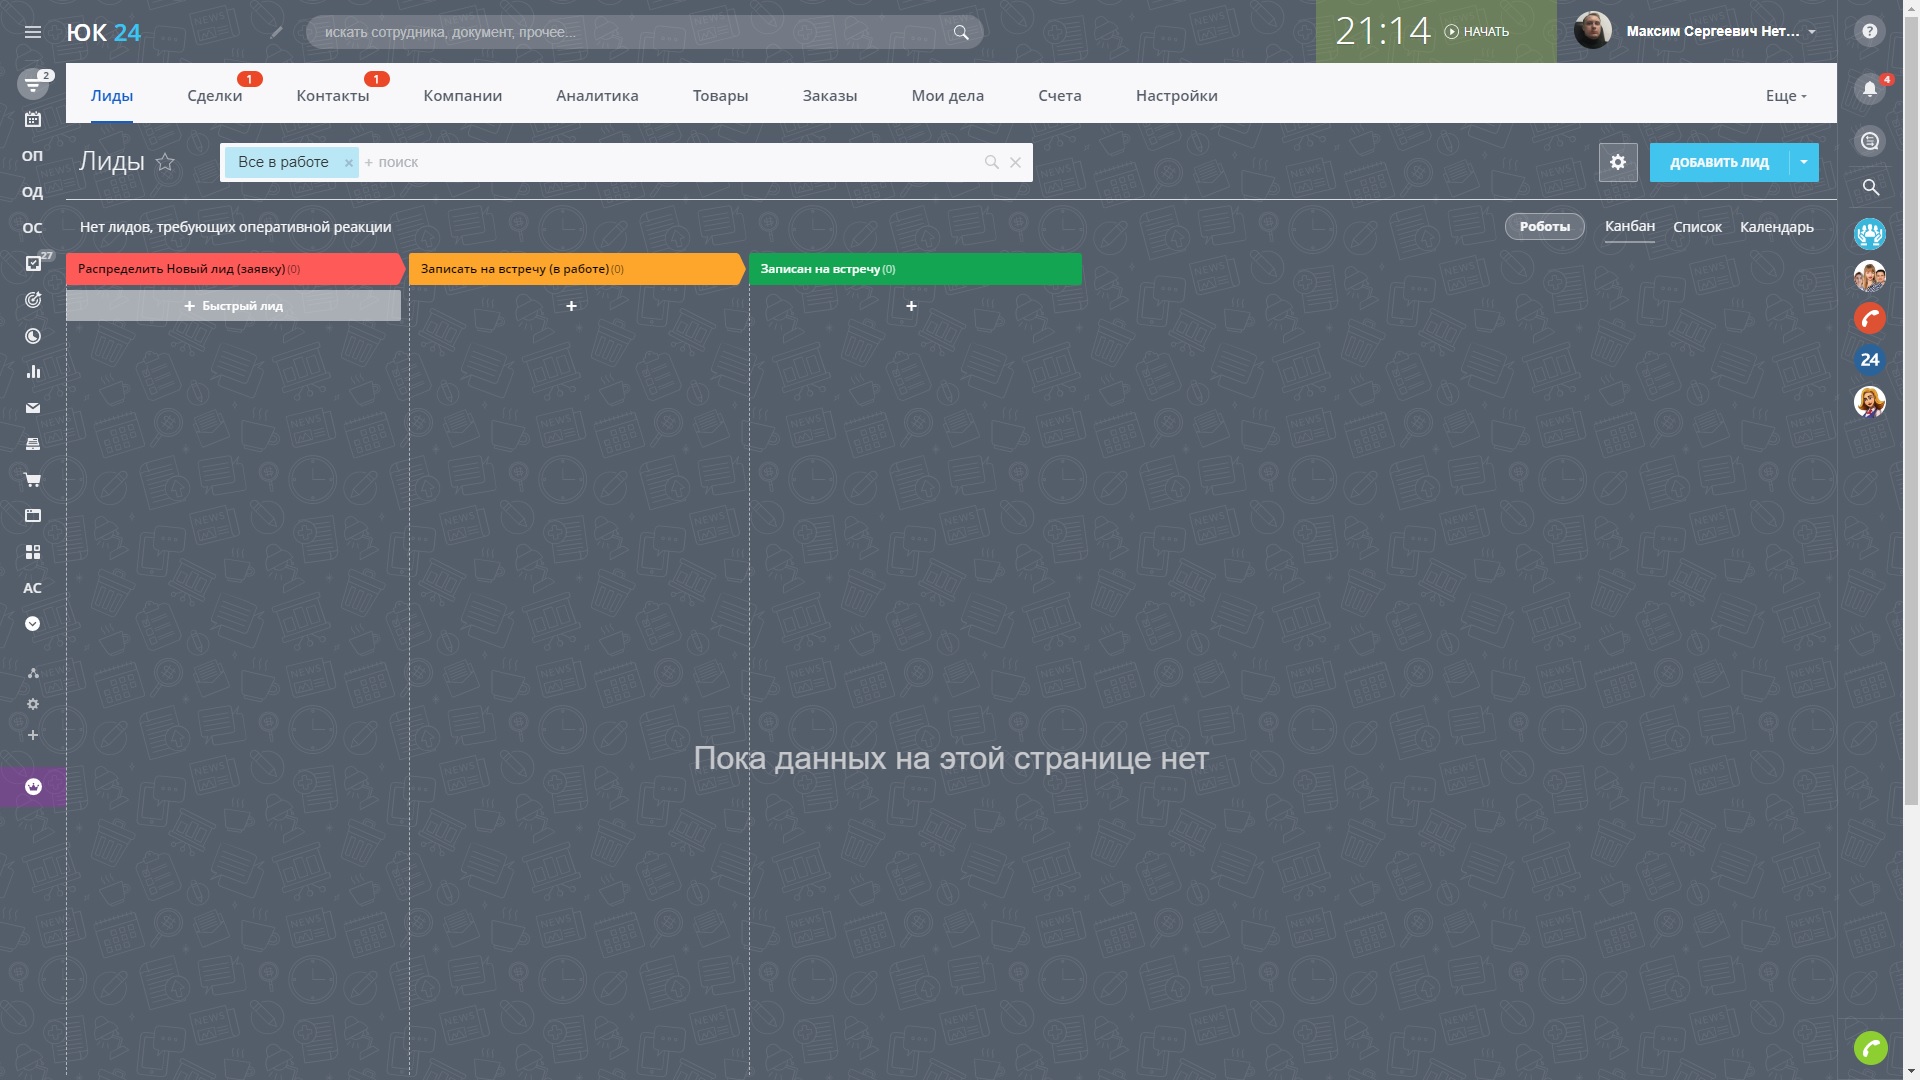
Task: Open the mail envelope sidebar icon
Action: point(32,408)
